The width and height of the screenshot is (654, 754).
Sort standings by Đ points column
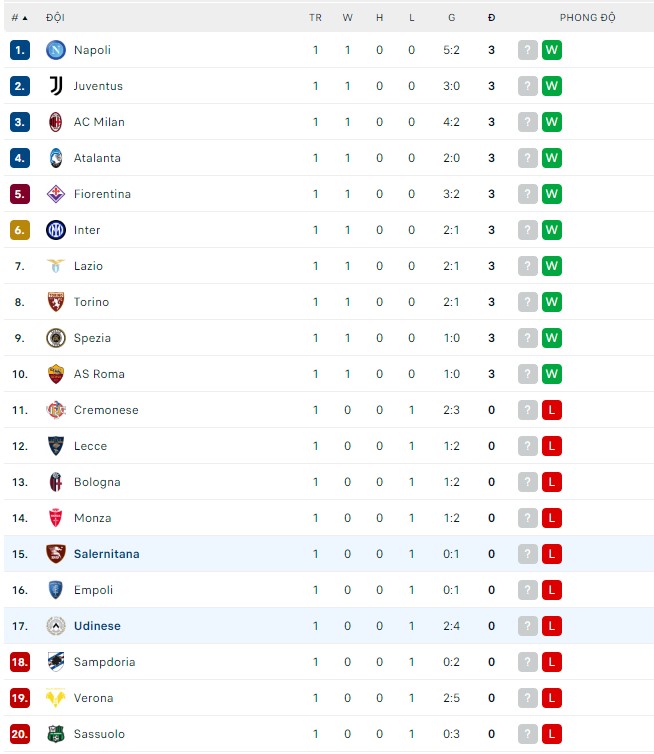point(491,18)
